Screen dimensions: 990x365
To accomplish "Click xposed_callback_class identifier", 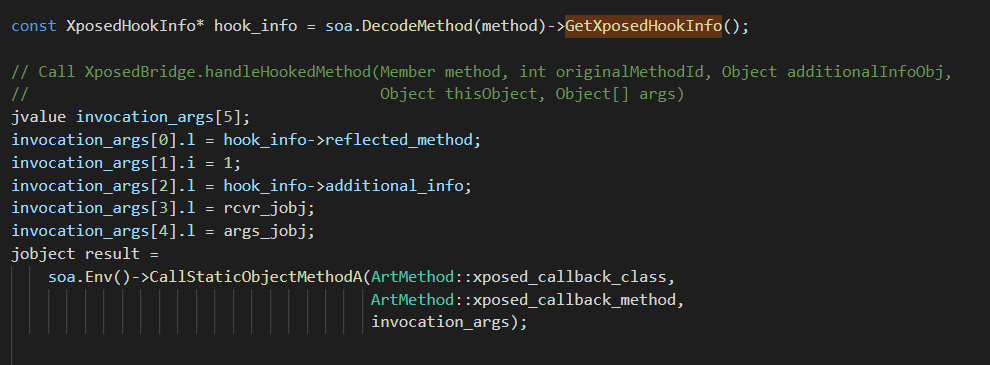I will 570,277.
